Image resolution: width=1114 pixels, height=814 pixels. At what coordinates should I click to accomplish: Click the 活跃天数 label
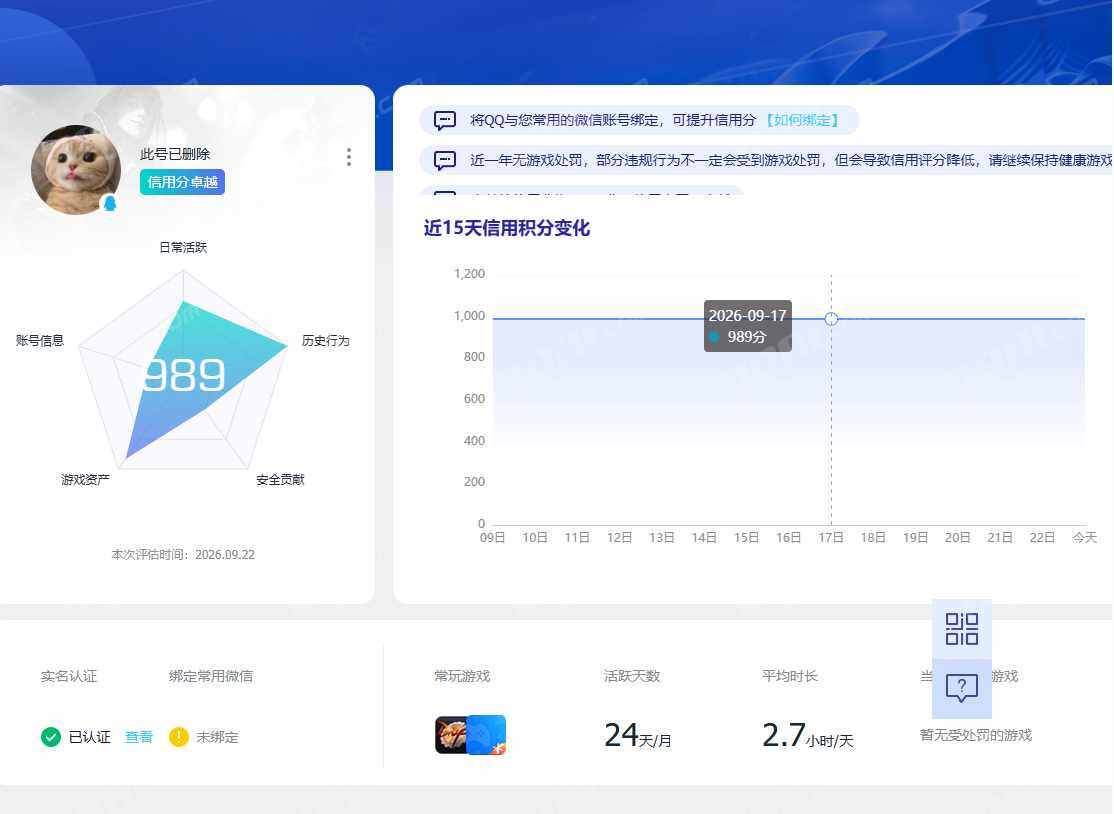click(x=632, y=676)
